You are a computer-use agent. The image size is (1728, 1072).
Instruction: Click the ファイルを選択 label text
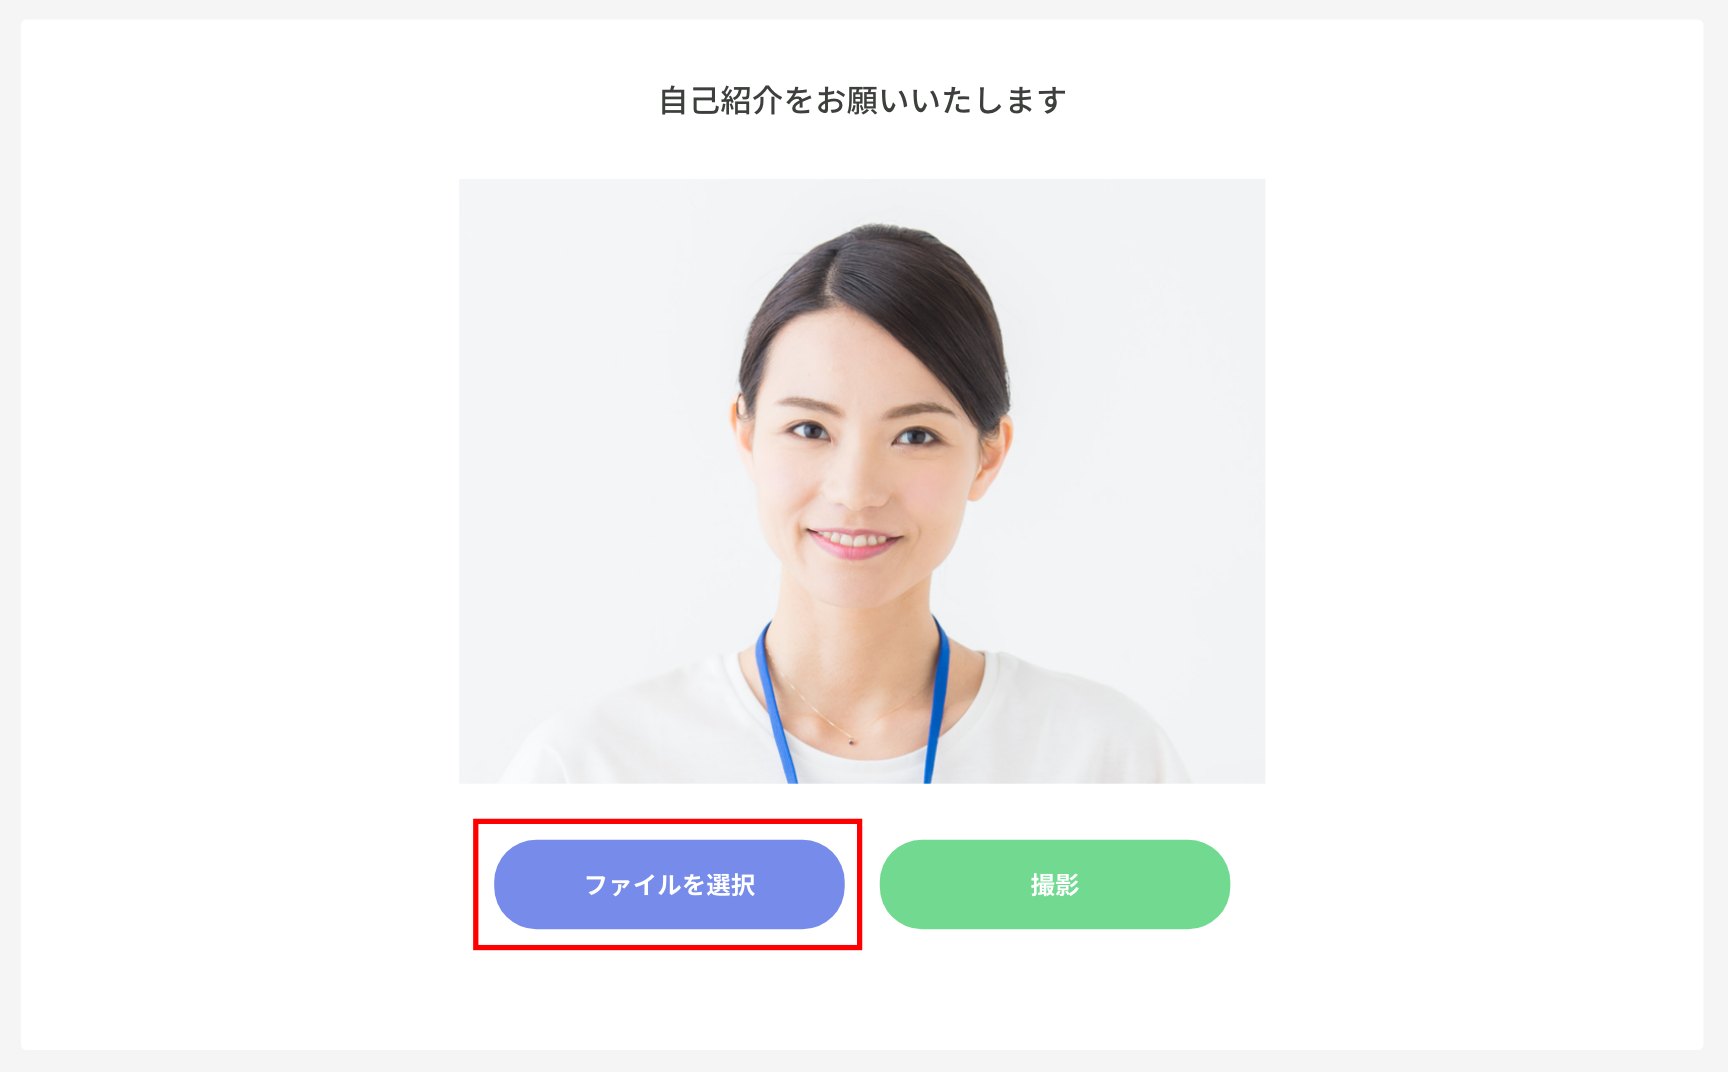[669, 885]
